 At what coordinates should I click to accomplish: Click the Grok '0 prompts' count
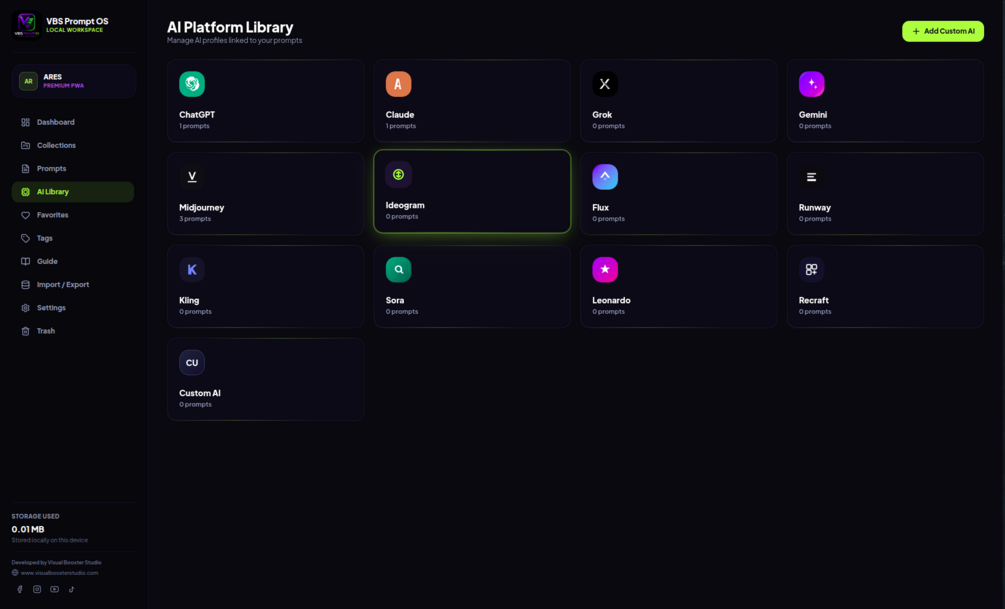[x=608, y=126]
